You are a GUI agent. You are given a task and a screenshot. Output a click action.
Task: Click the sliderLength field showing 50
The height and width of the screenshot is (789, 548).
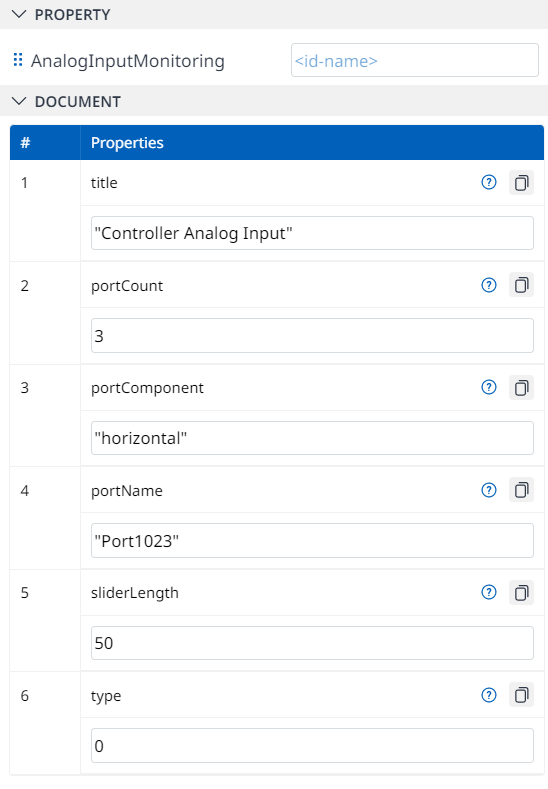tap(312, 643)
